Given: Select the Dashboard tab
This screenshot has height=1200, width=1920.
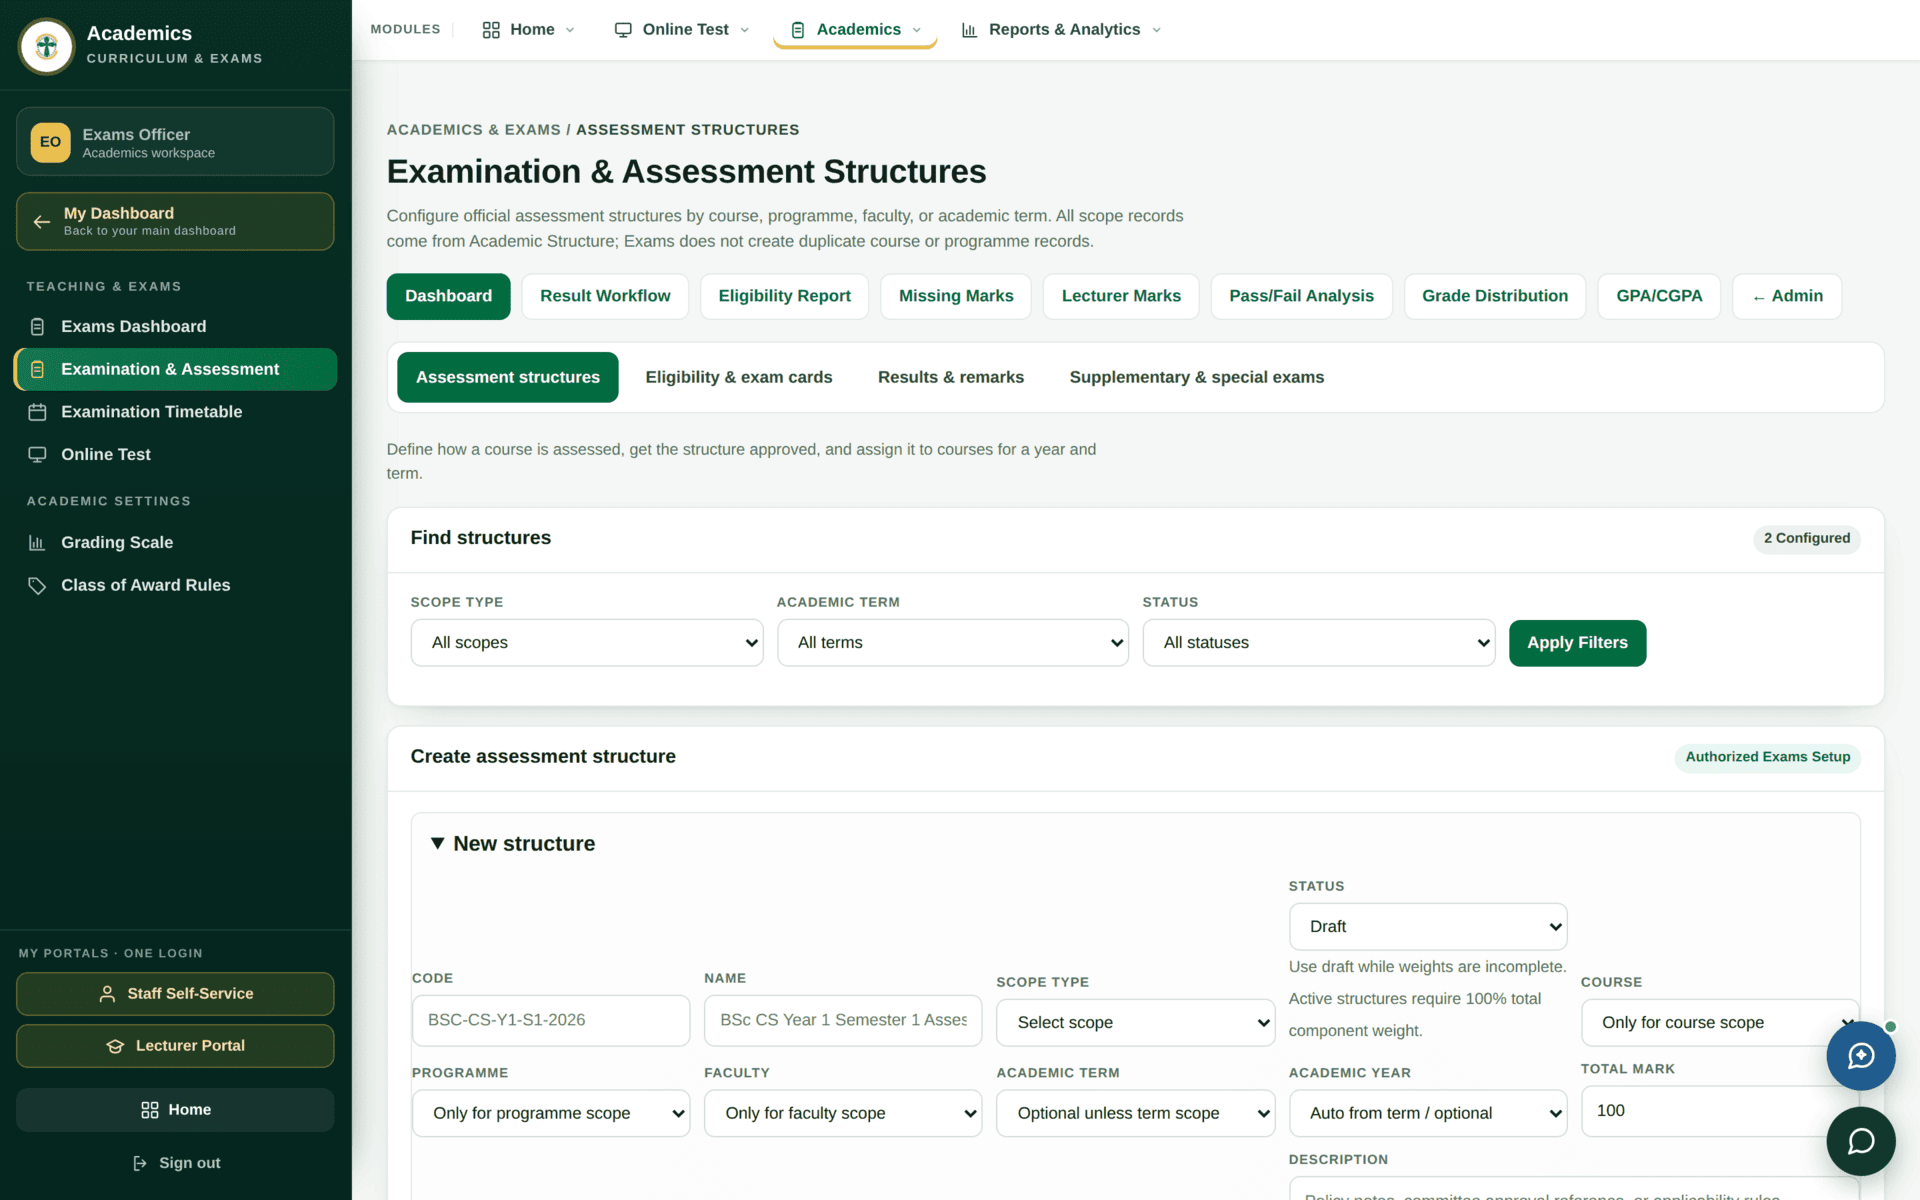Looking at the screenshot, I should click(448, 297).
